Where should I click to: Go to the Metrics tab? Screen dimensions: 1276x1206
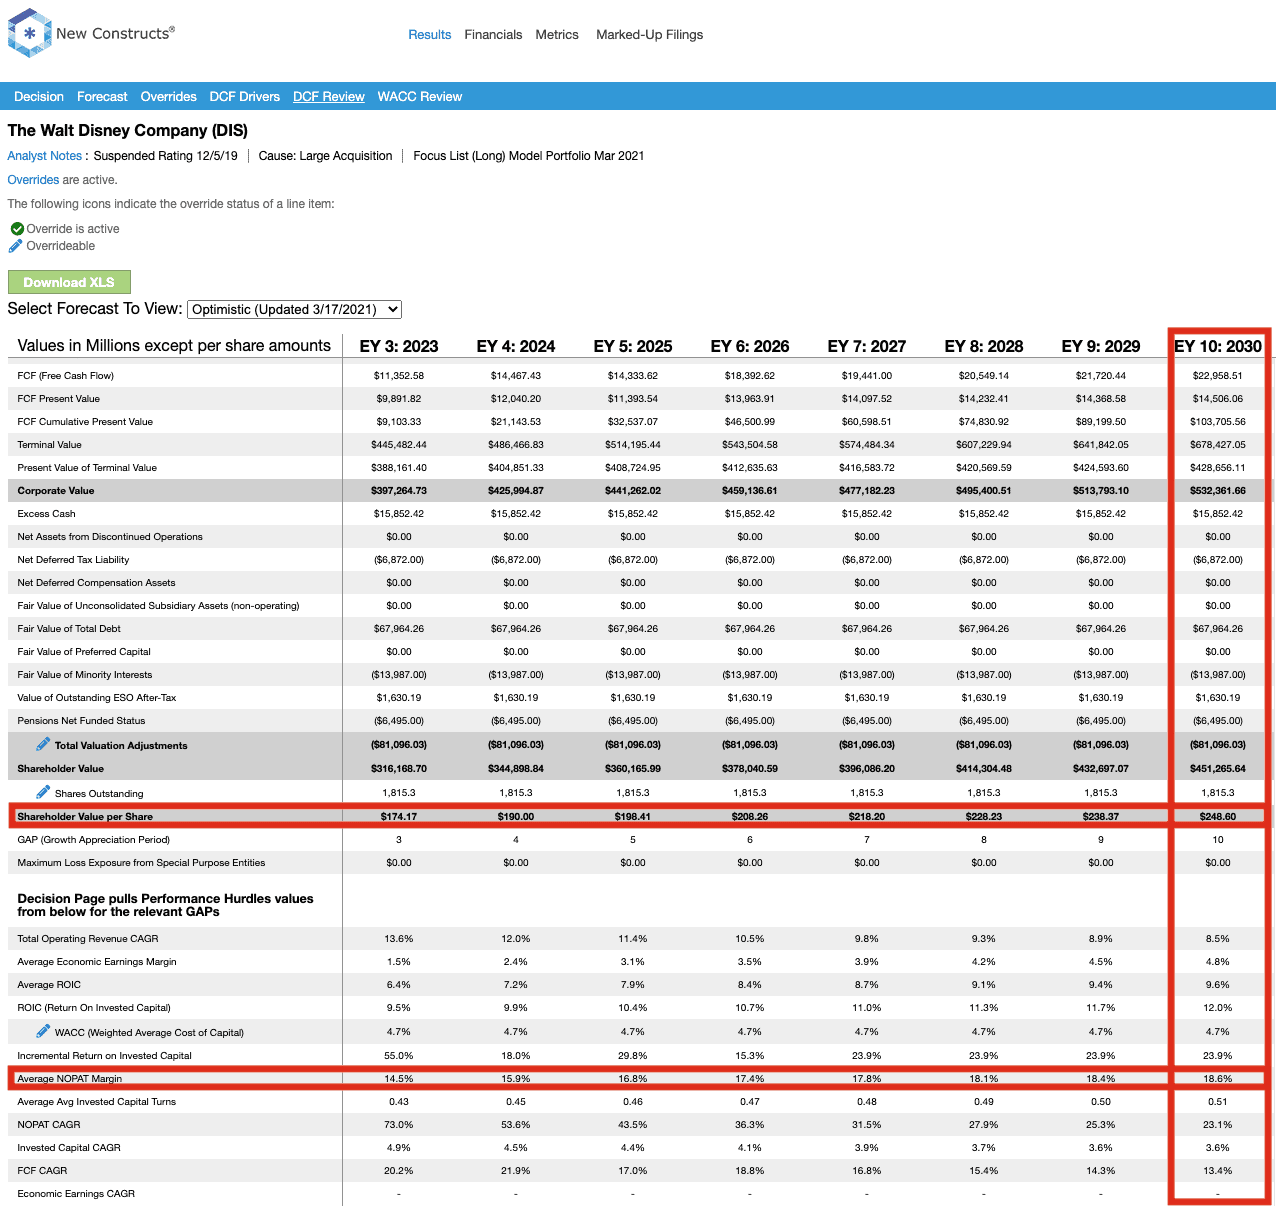(557, 35)
